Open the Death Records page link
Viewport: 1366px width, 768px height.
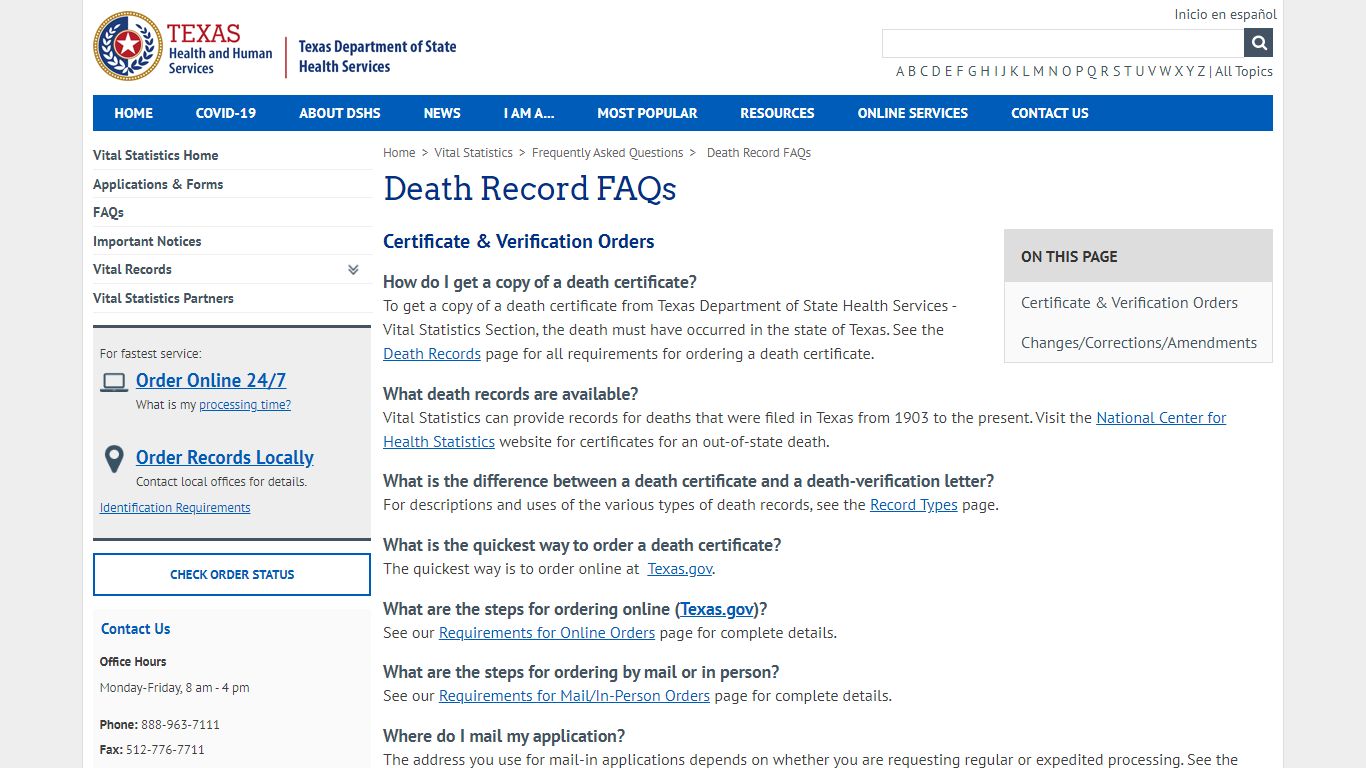point(432,353)
